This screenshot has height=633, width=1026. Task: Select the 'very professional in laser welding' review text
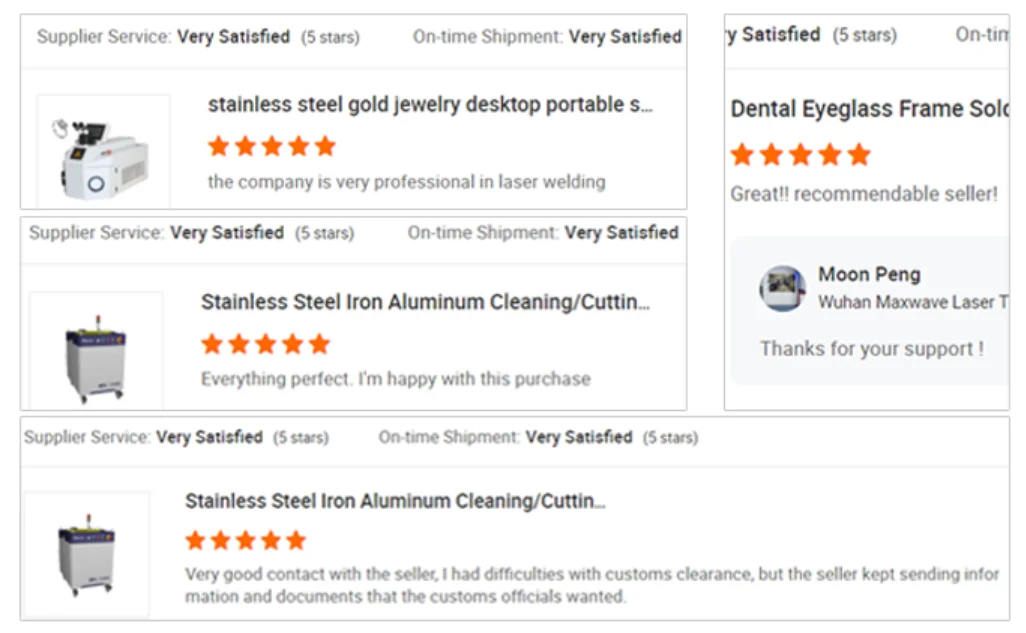[406, 182]
